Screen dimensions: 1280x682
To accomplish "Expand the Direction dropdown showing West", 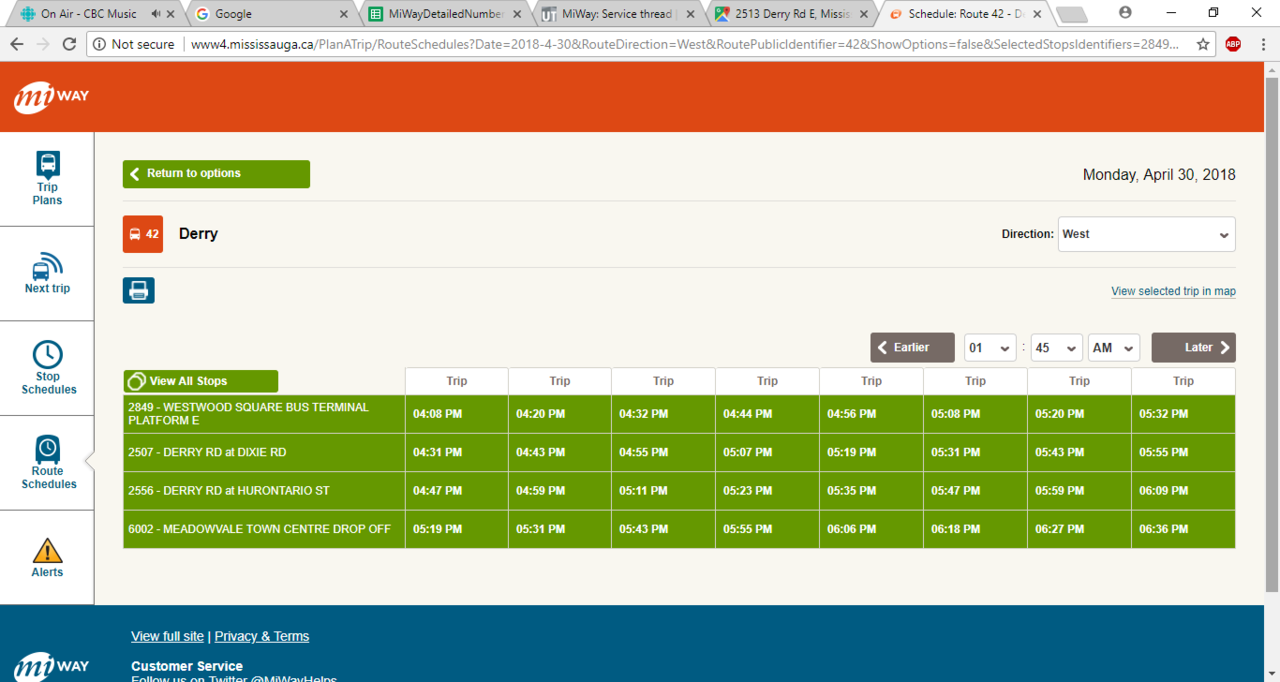I will pos(1146,234).
